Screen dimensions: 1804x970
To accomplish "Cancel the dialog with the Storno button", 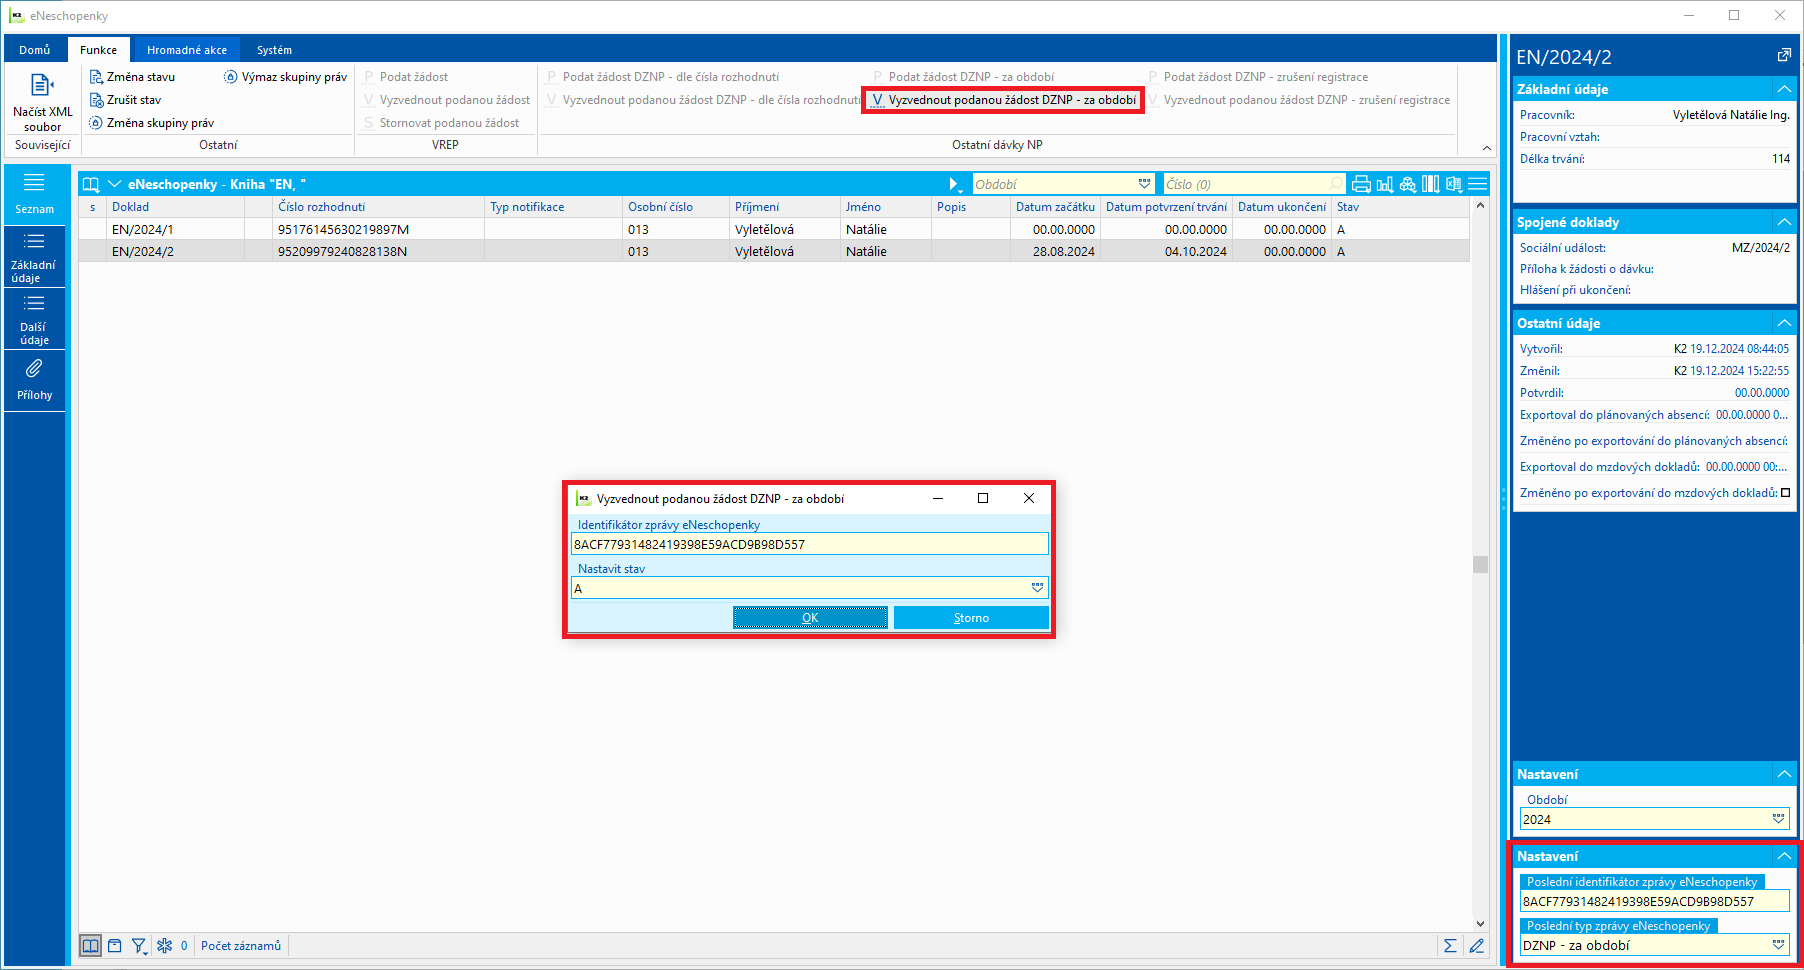I will coord(971,618).
